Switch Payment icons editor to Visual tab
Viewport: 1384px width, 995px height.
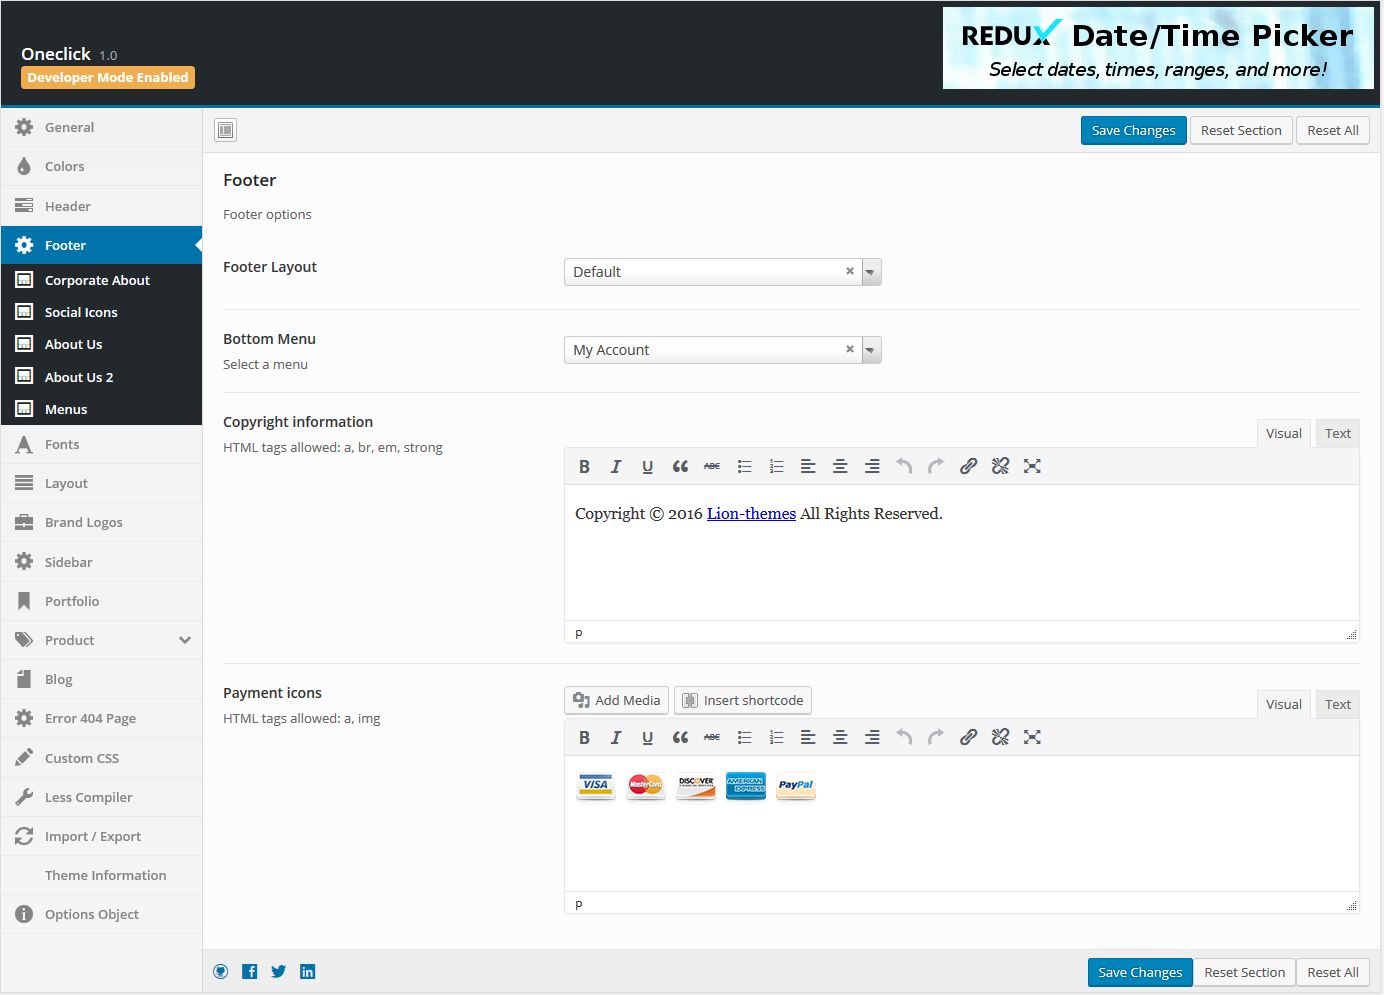[1283, 704]
